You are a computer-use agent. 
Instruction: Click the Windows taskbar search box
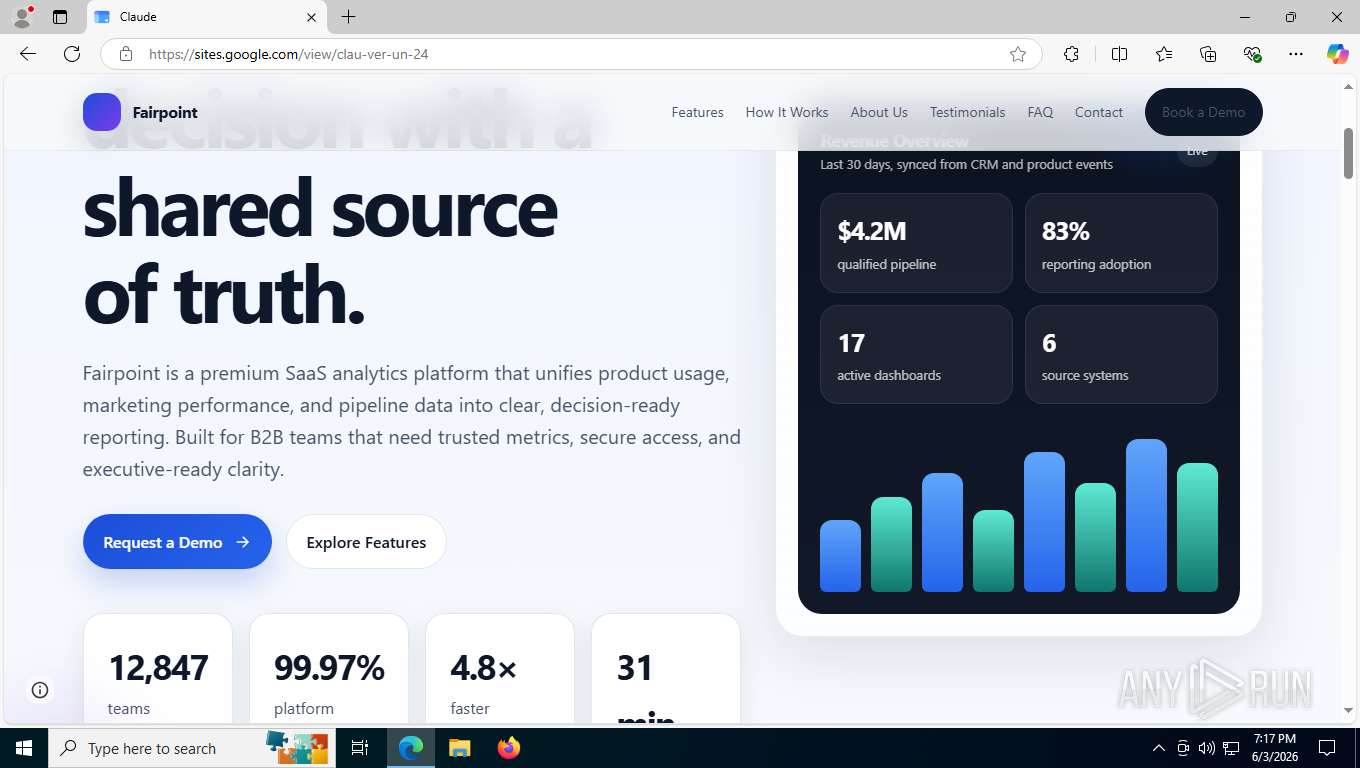192,748
